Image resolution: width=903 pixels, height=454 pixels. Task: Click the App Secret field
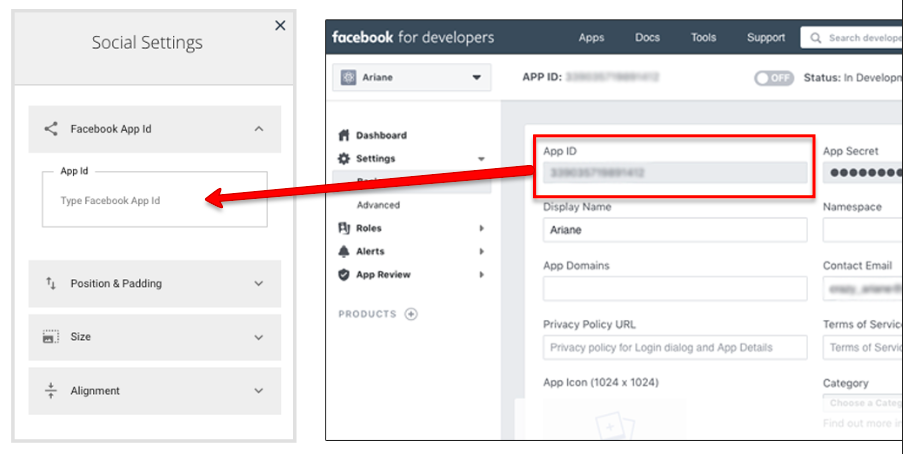[x=863, y=173]
